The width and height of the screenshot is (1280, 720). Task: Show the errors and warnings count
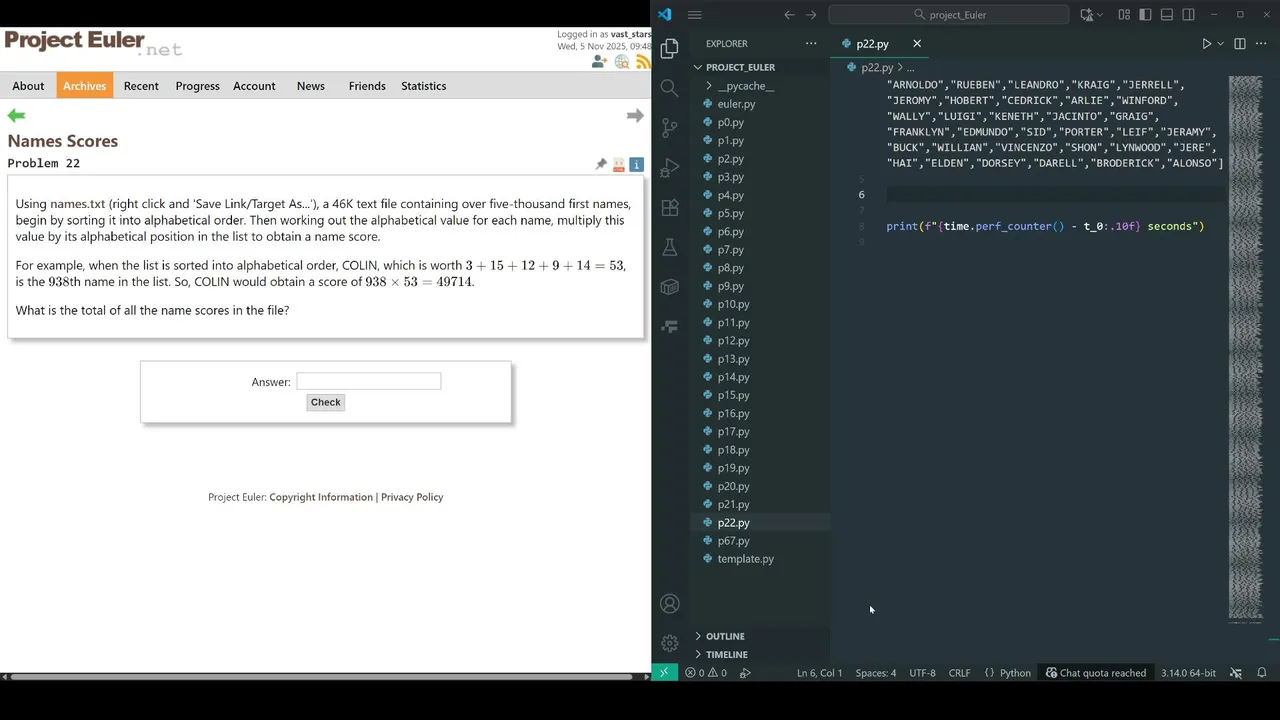pos(706,673)
